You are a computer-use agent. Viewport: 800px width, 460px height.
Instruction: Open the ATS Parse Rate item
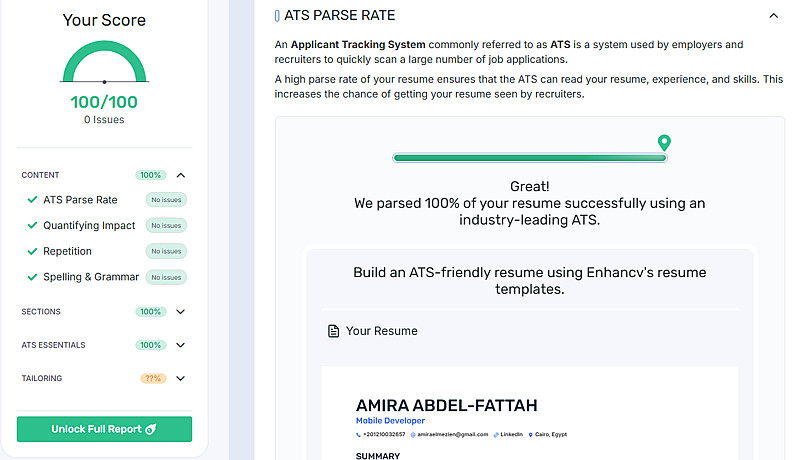[80, 200]
